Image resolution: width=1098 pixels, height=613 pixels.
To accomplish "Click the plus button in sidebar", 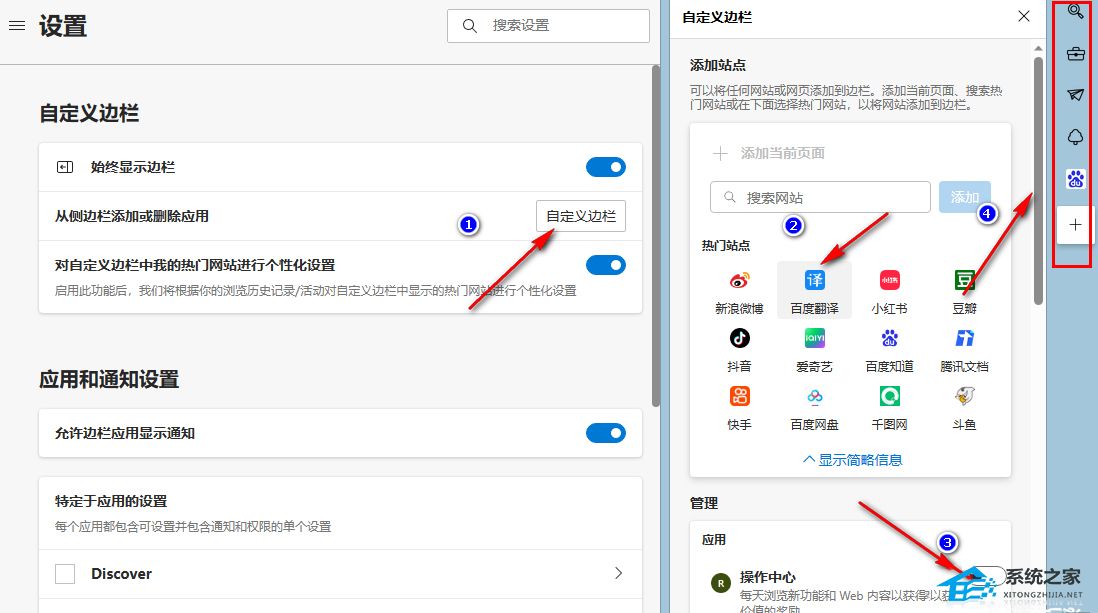I will [1075, 225].
